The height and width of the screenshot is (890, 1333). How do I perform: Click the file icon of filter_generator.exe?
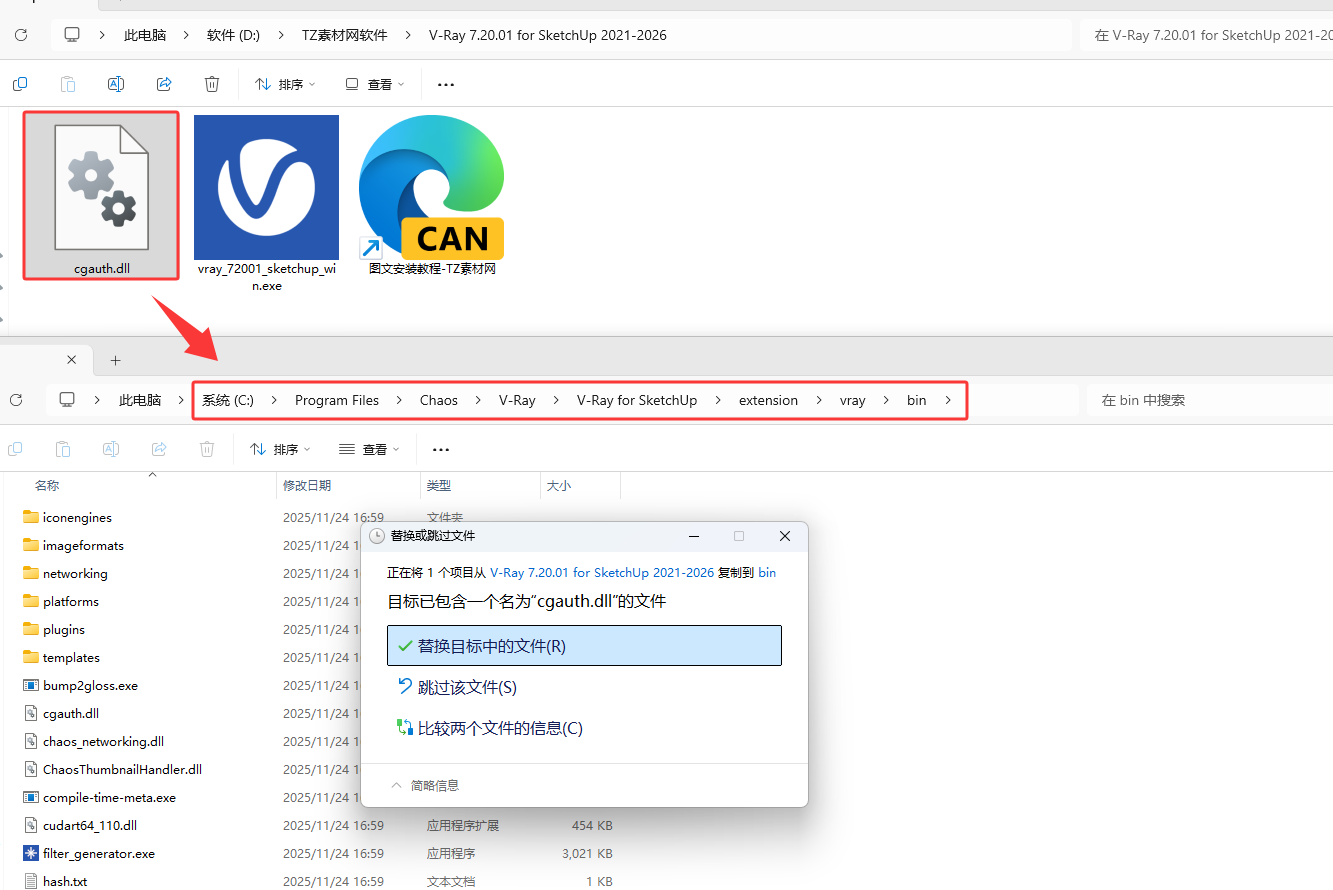(30, 853)
